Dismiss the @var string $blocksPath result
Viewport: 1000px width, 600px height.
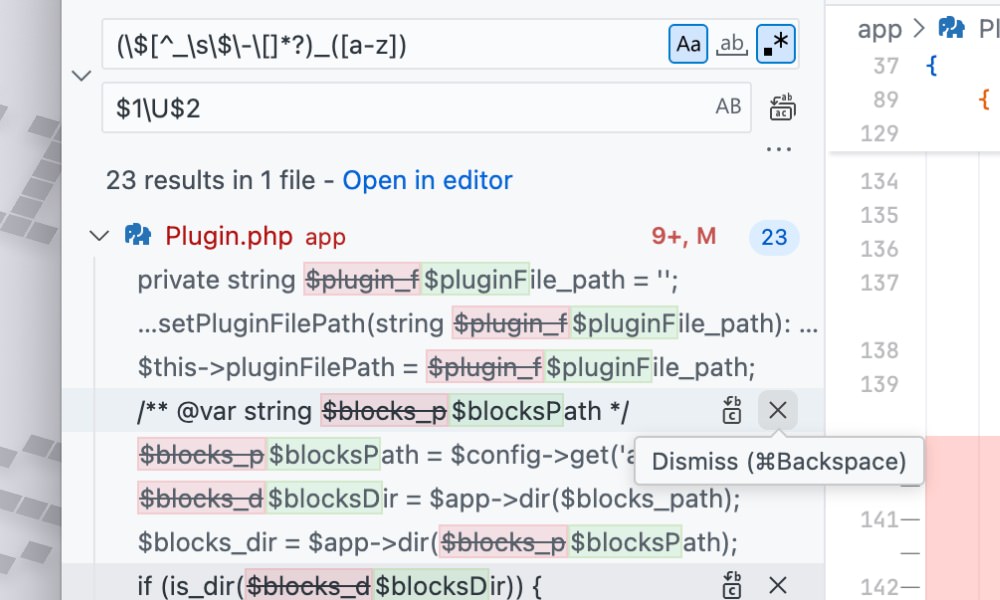click(x=777, y=410)
